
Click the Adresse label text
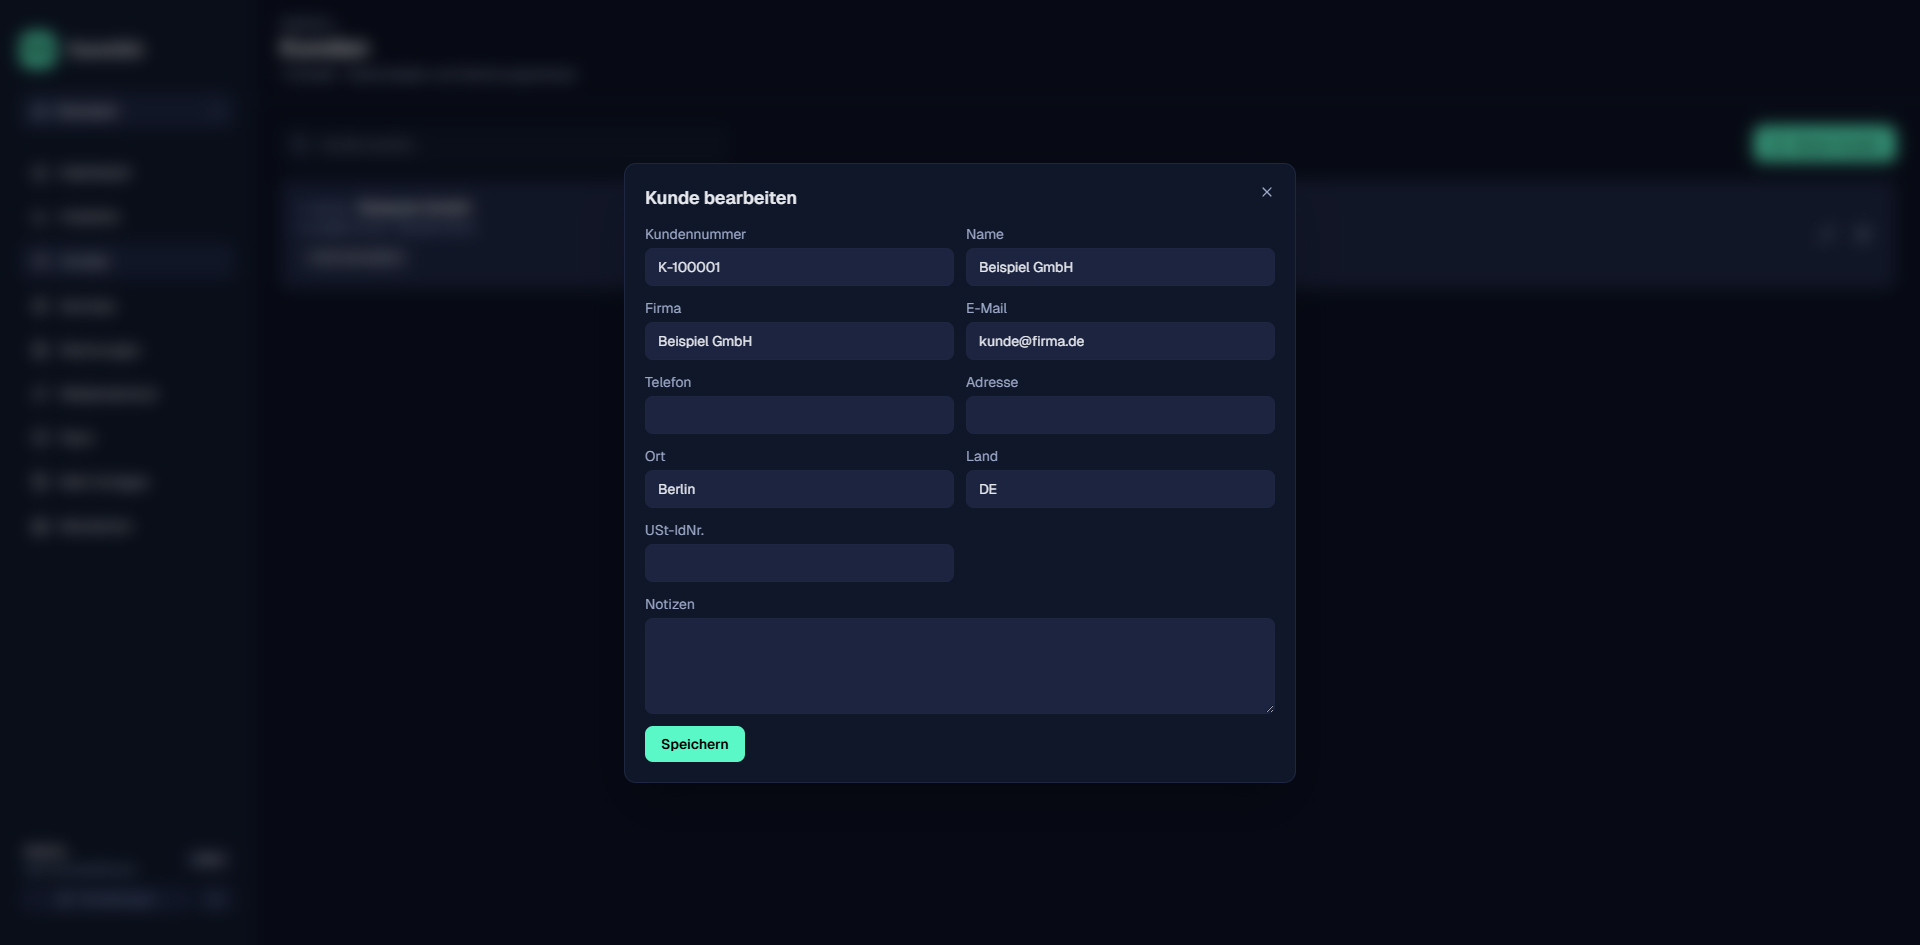(991, 382)
